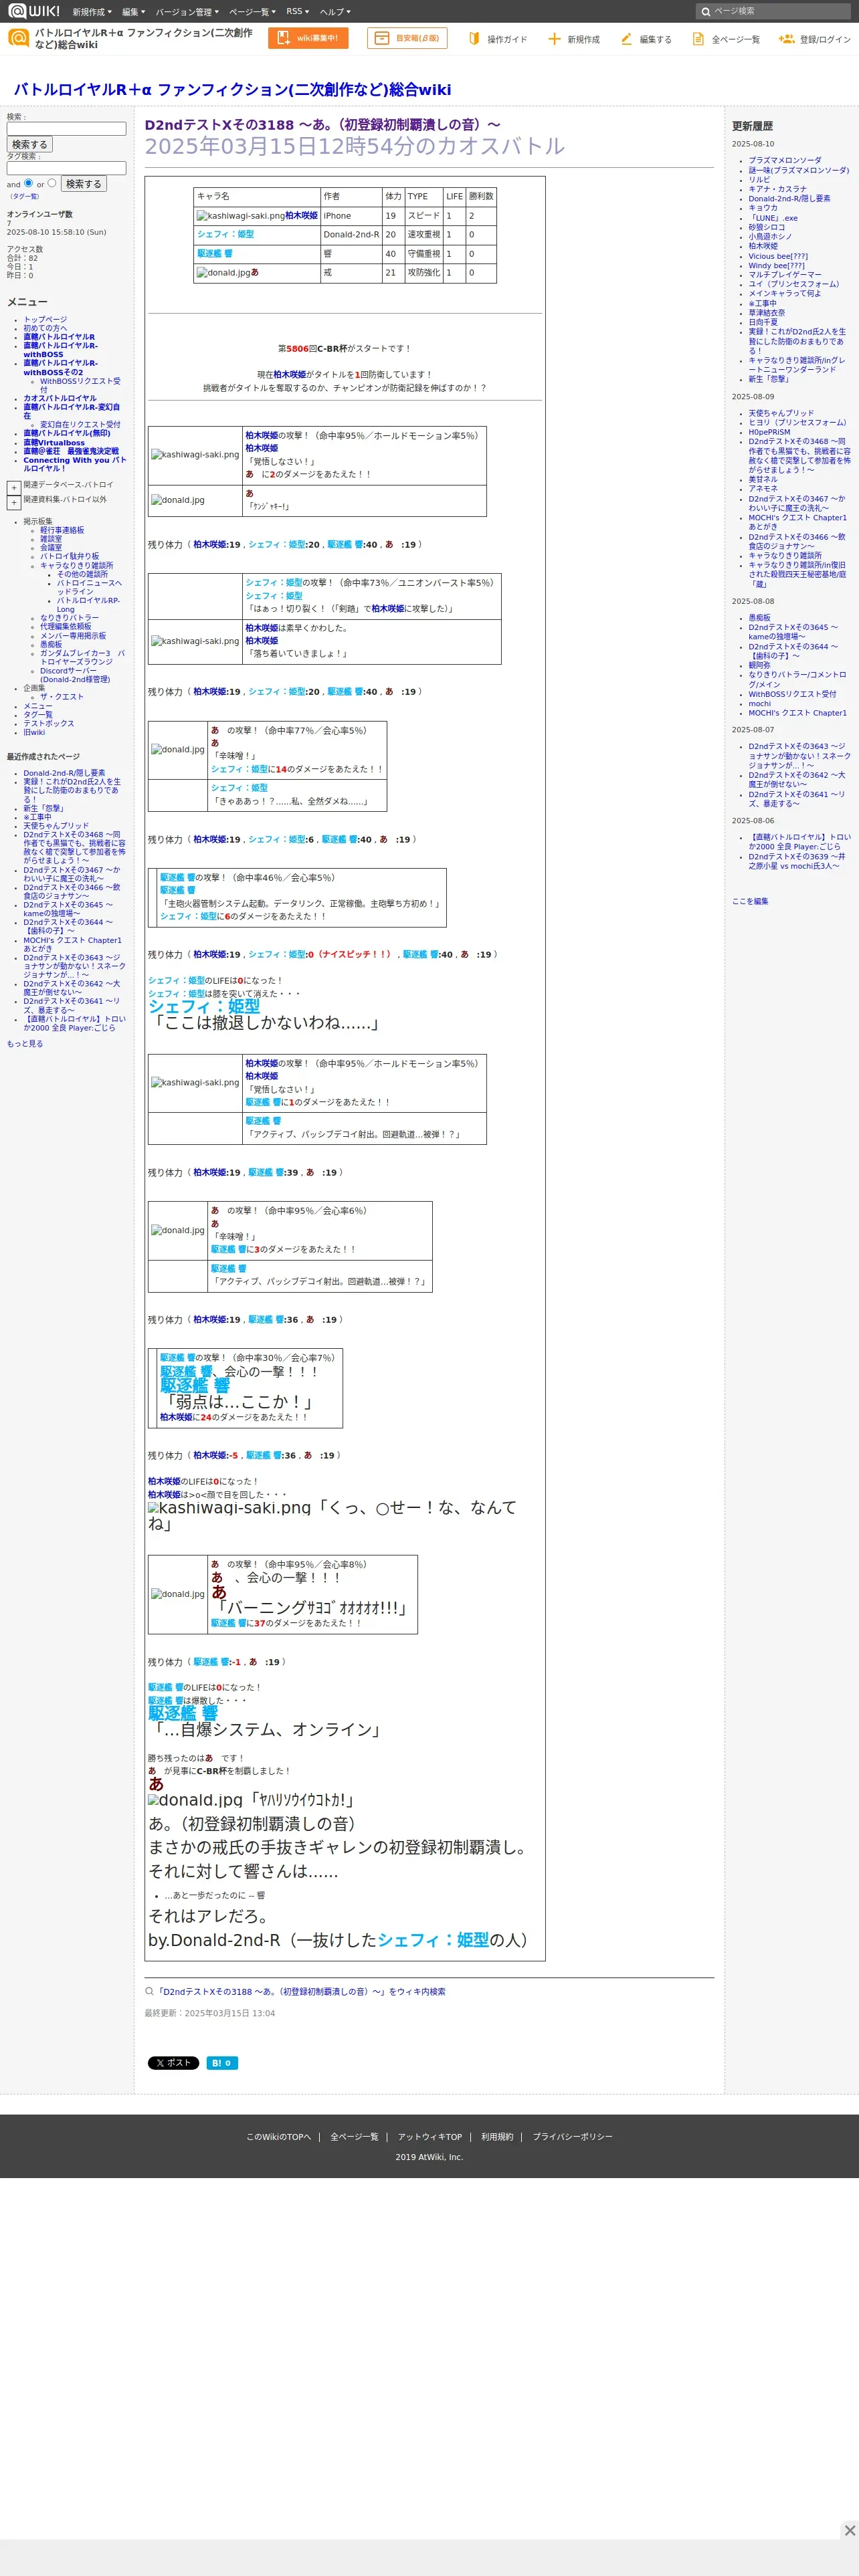Image resolution: width=859 pixels, height=2576 pixels.
Task: Click シェフィ:姫型 link in character table
Action: pyautogui.click(x=225, y=234)
